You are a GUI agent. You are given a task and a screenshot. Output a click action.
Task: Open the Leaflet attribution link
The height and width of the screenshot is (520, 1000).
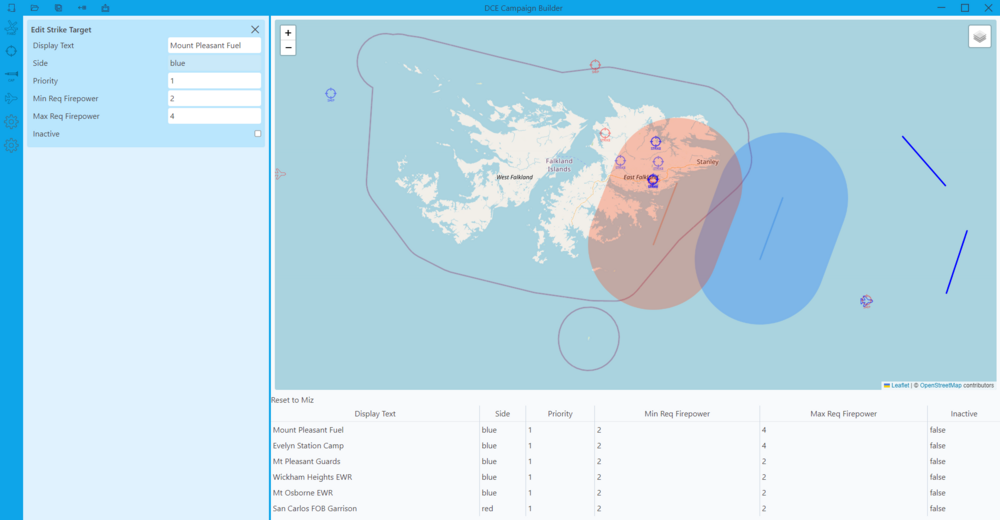[x=900, y=385]
